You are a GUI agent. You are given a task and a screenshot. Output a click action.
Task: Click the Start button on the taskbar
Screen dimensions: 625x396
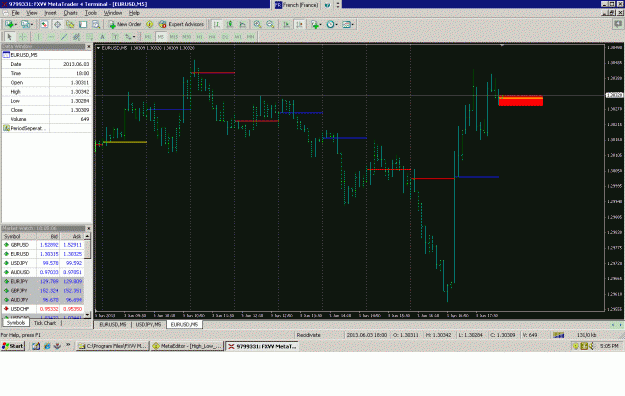[x=13, y=346]
